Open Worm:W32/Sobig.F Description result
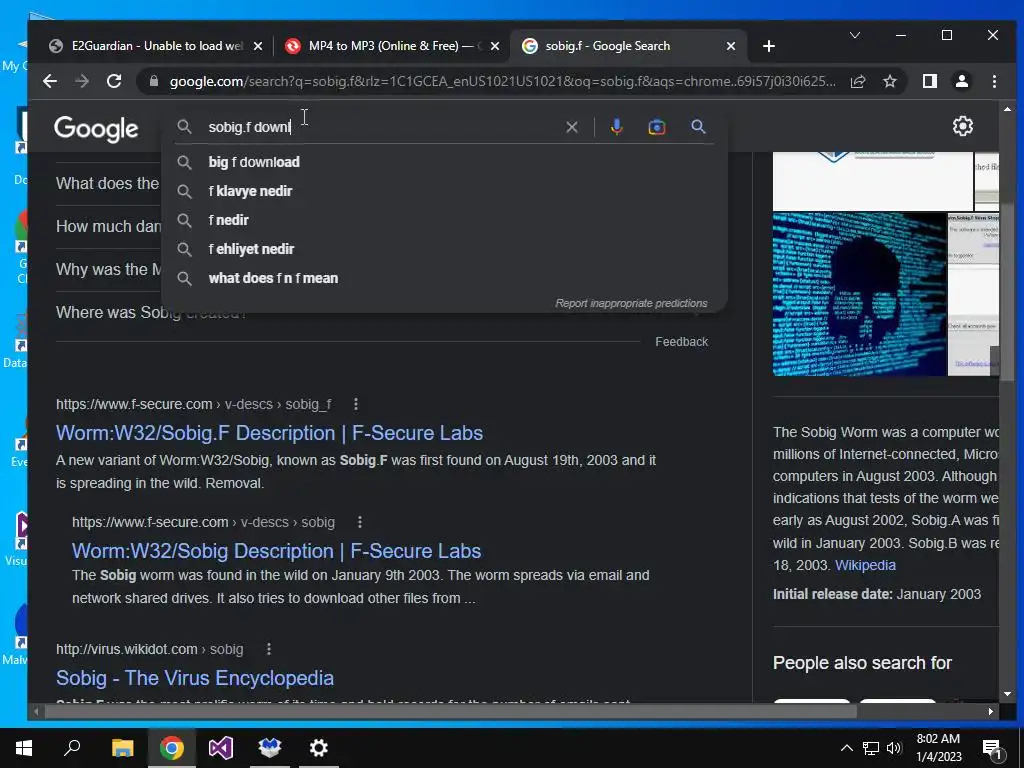The height and width of the screenshot is (768, 1024). [269, 433]
